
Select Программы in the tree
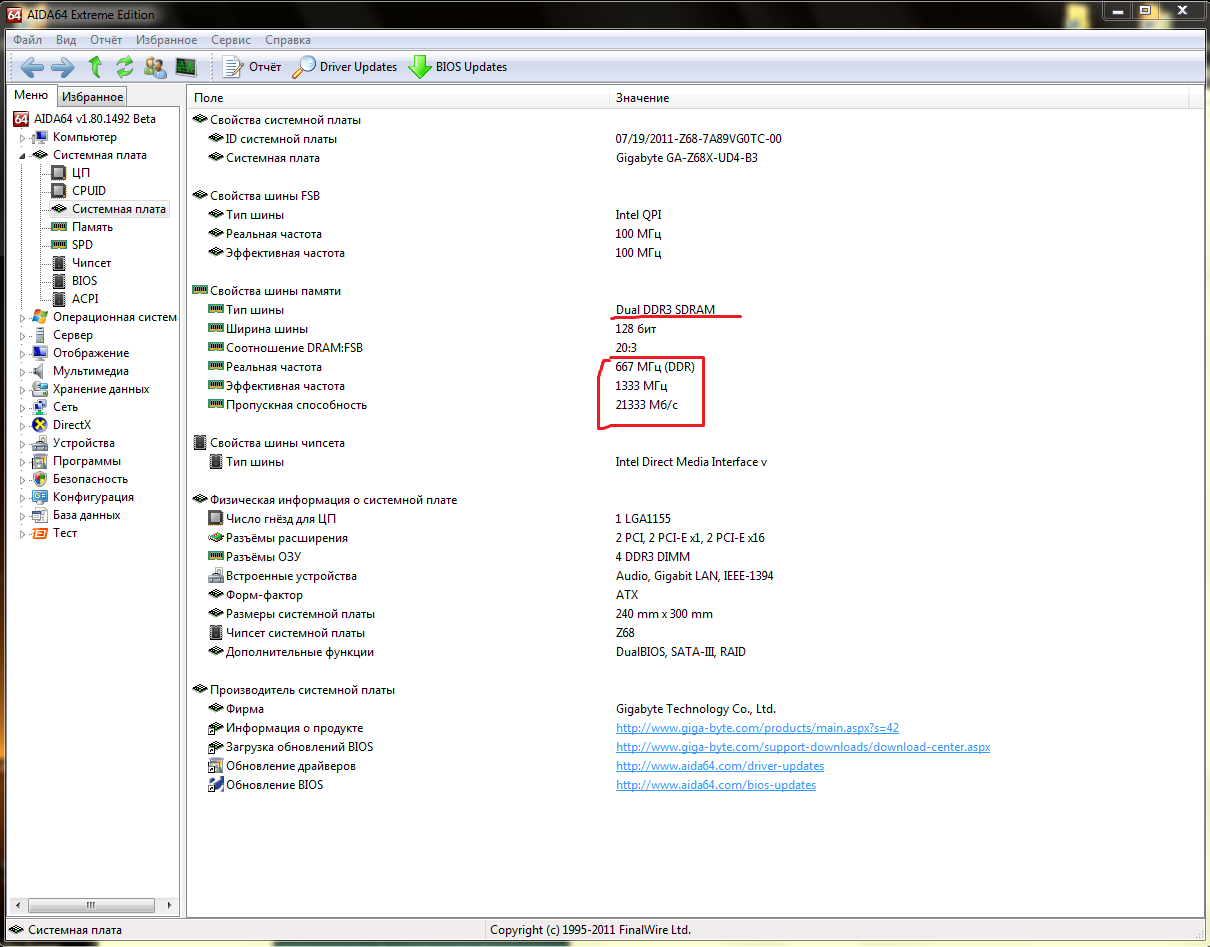point(87,461)
